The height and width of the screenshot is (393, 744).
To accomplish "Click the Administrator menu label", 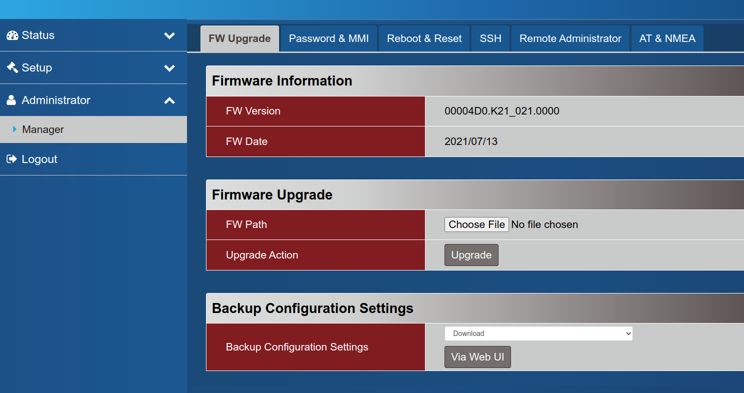I will (56, 100).
